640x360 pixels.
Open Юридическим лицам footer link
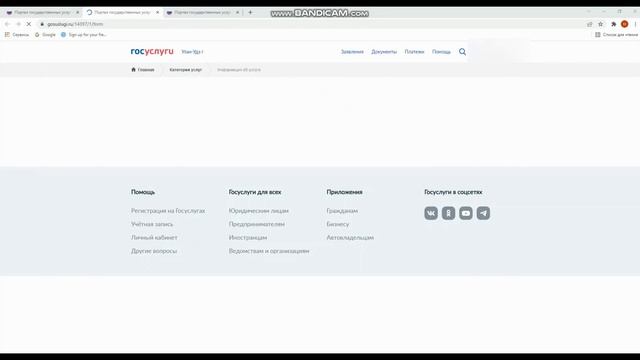[259, 211]
